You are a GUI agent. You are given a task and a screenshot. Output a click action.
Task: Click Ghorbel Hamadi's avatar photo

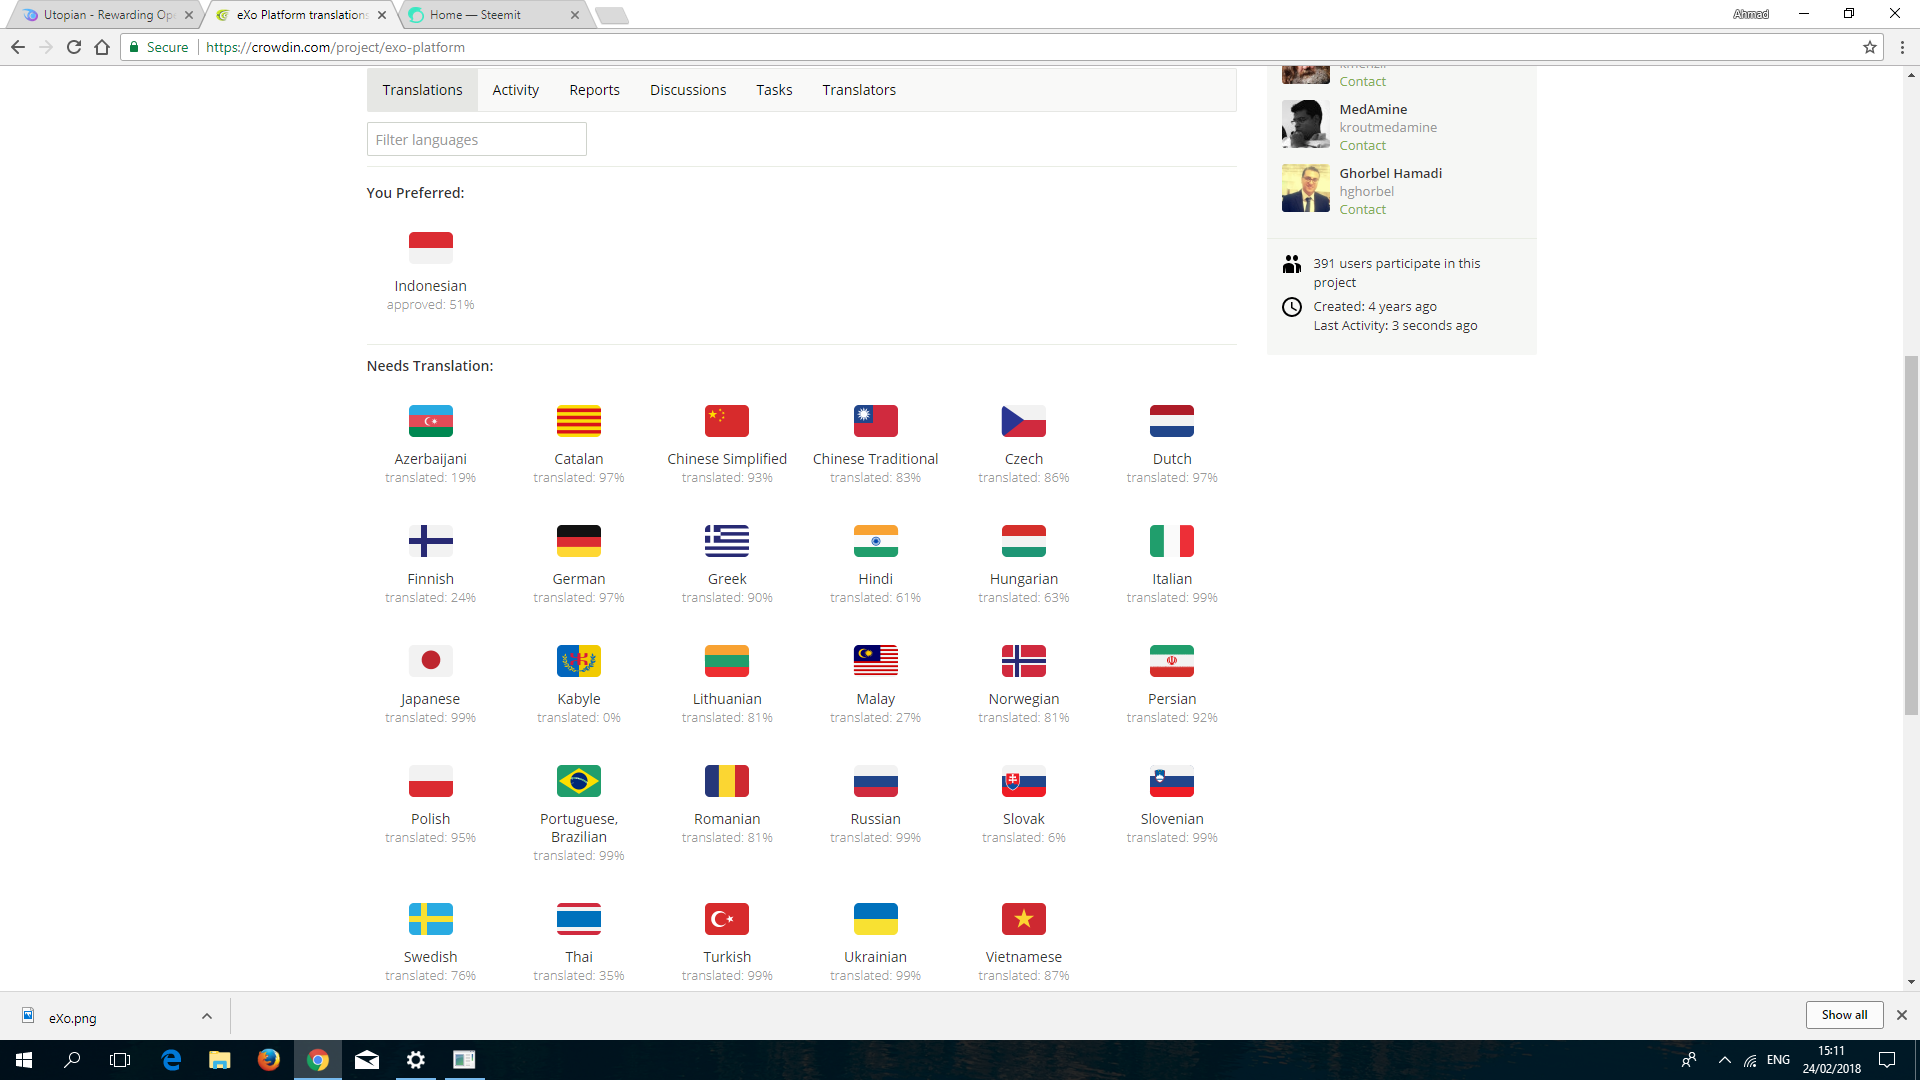1305,188
